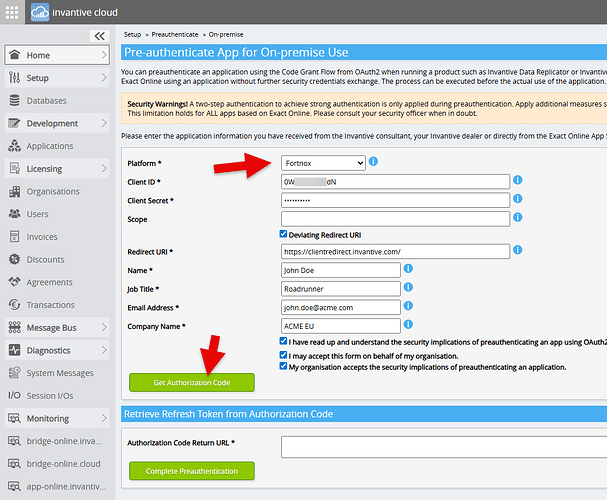Image resolution: width=607 pixels, height=500 pixels.
Task: Expand the Licensing sidebar section
Action: pos(105,169)
